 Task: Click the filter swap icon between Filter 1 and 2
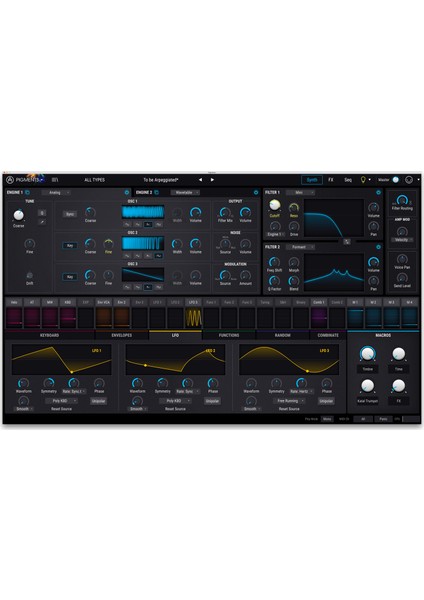click(347, 241)
